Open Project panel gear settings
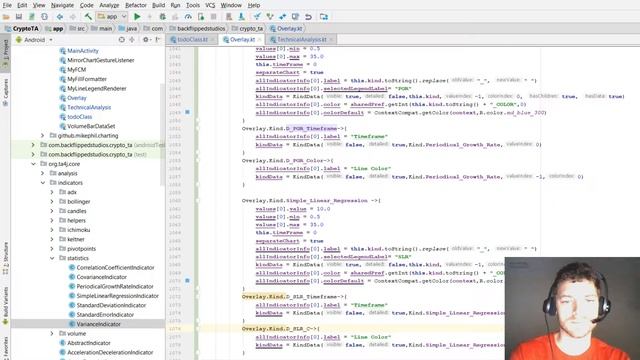The image size is (640, 360). pos(146,40)
